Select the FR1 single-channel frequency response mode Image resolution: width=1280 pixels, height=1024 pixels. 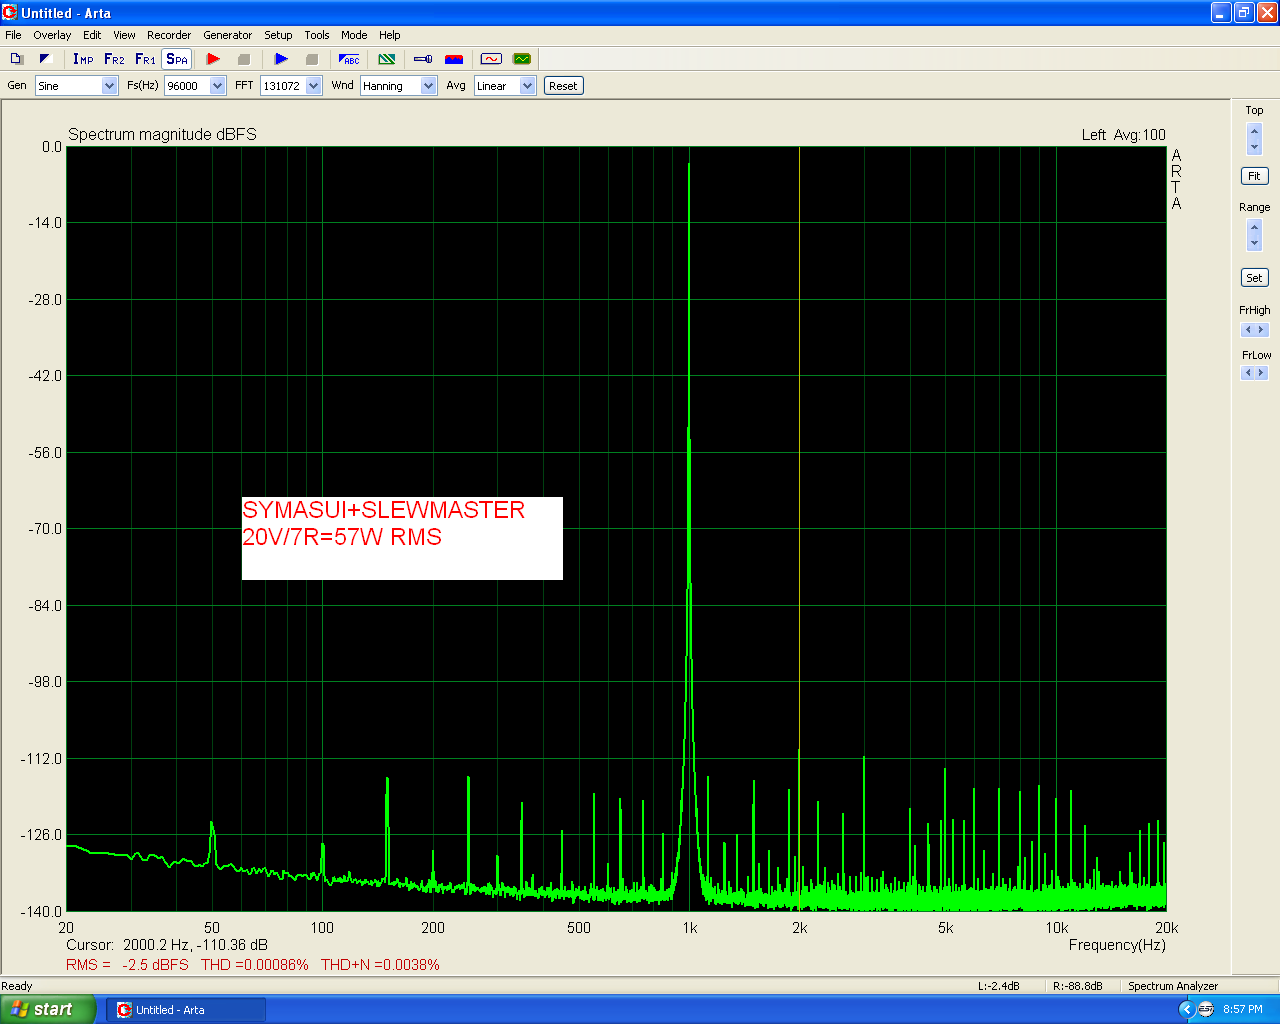click(x=145, y=59)
